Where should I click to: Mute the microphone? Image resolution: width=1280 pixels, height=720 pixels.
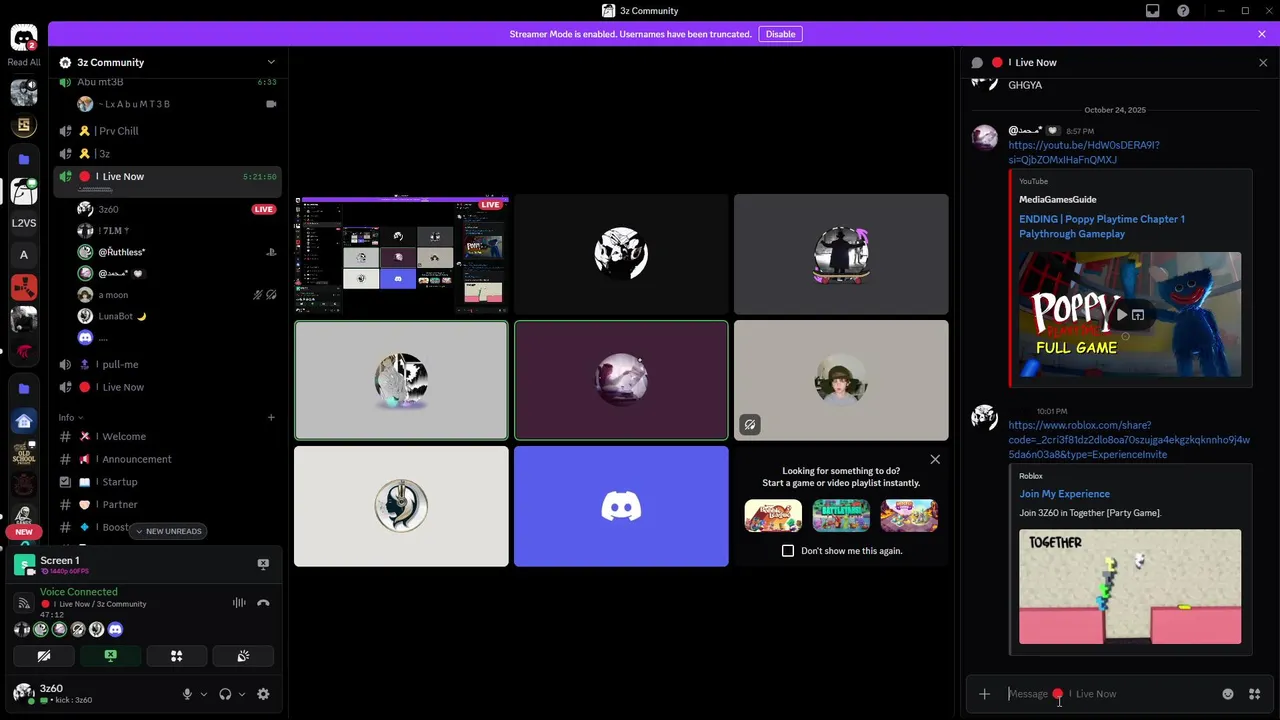click(187, 694)
